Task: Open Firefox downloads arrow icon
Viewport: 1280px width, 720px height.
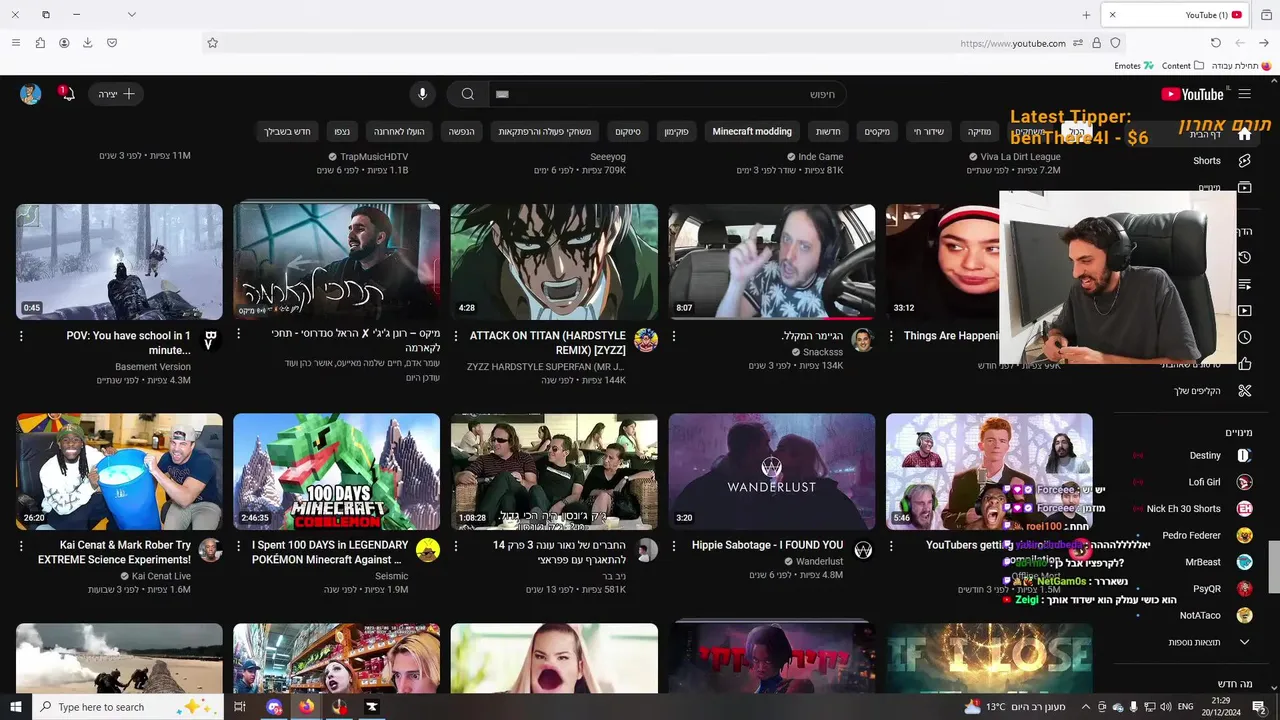Action: pyautogui.click(x=88, y=43)
